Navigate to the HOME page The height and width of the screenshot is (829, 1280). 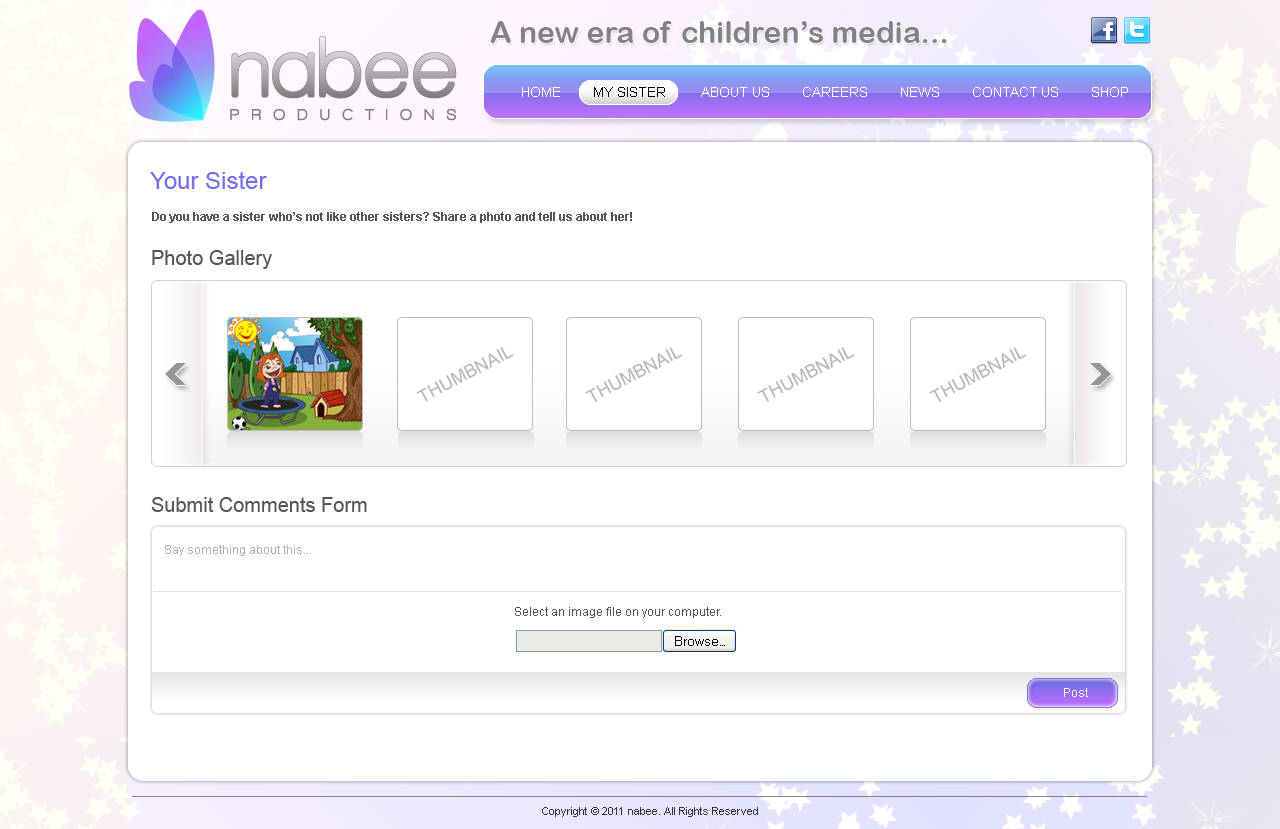[x=540, y=92]
